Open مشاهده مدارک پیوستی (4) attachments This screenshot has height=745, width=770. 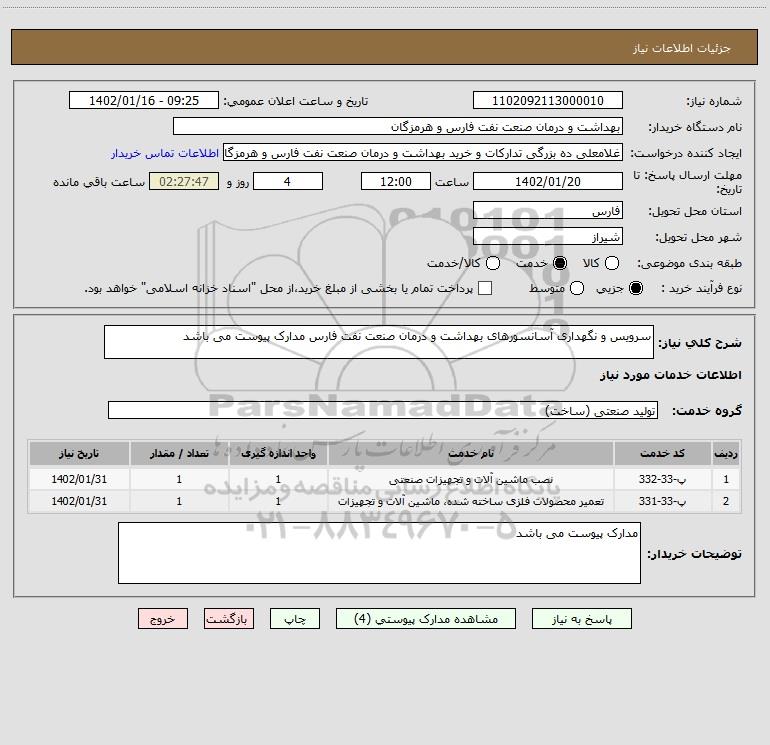tap(426, 619)
